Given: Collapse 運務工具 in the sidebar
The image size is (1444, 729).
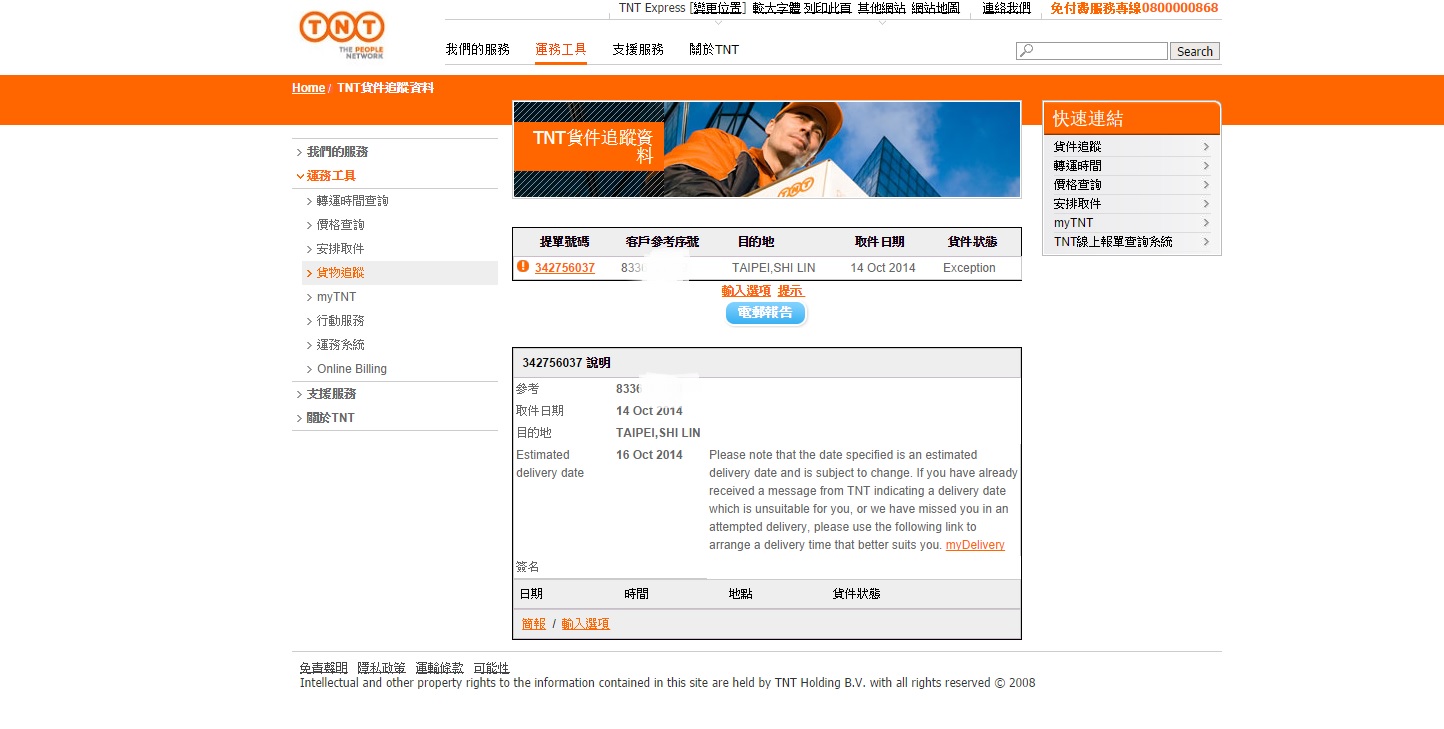Looking at the screenshot, I should [x=331, y=176].
